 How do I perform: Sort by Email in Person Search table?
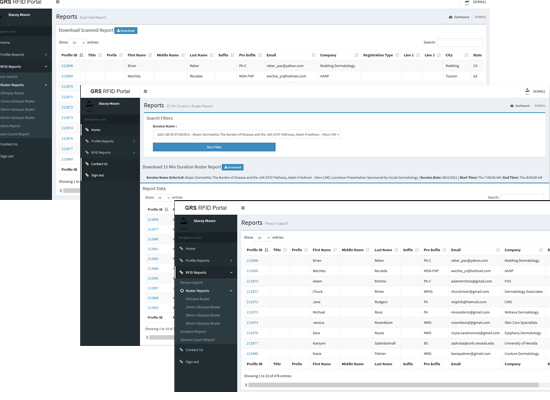click(498, 250)
